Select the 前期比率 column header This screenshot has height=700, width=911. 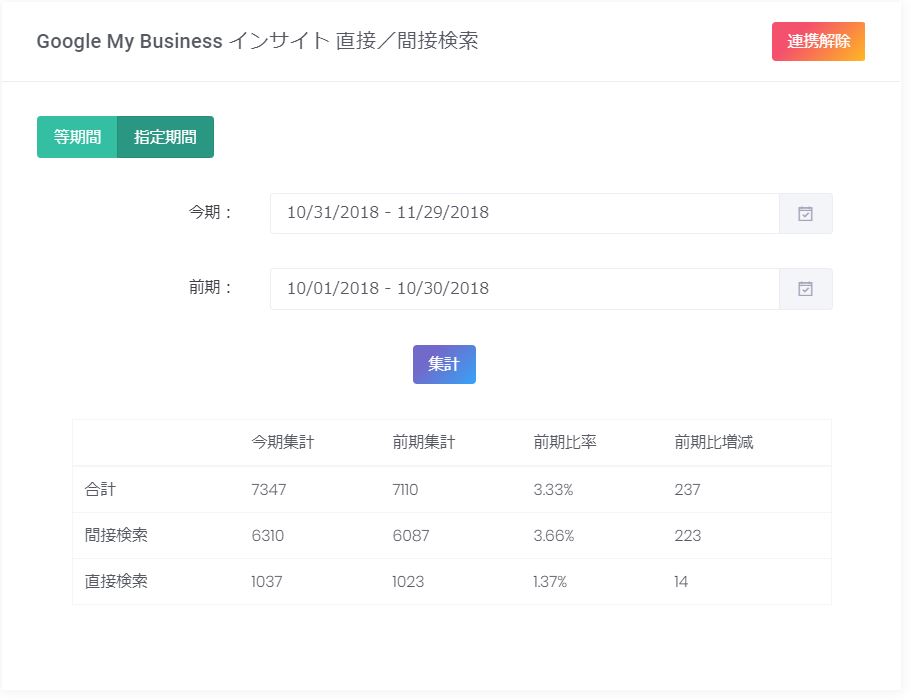click(565, 443)
